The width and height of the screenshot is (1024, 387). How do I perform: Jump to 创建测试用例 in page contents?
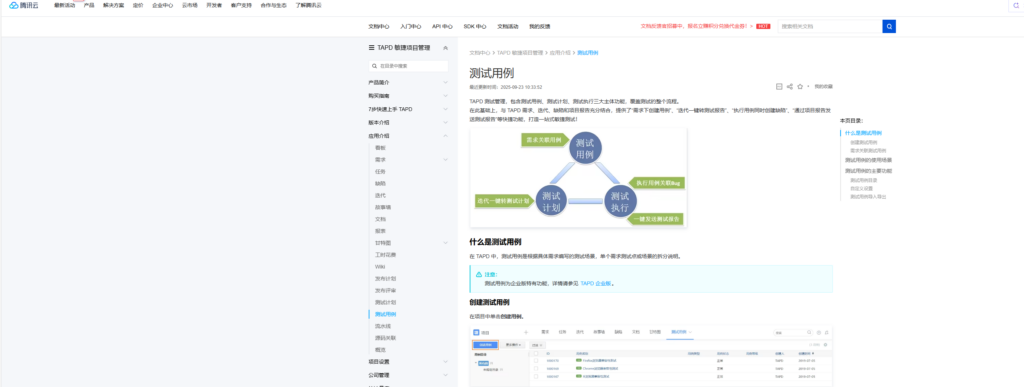click(x=863, y=142)
